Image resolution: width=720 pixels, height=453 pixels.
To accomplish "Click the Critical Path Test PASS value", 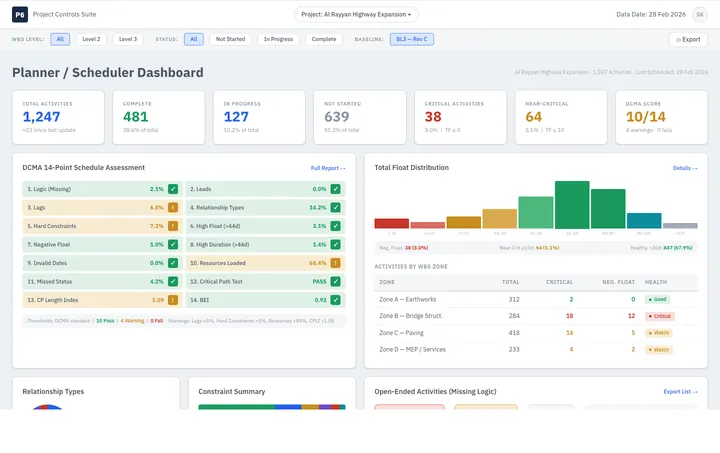I will [320, 281].
